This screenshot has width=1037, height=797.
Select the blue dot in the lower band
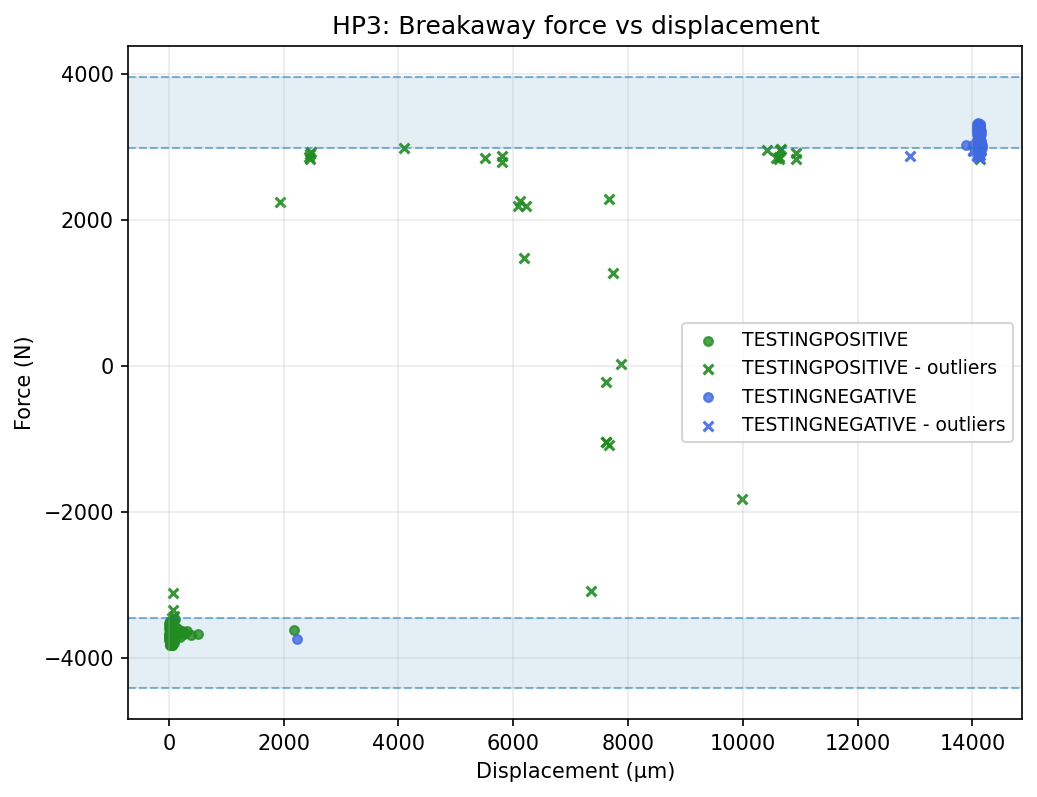297,639
